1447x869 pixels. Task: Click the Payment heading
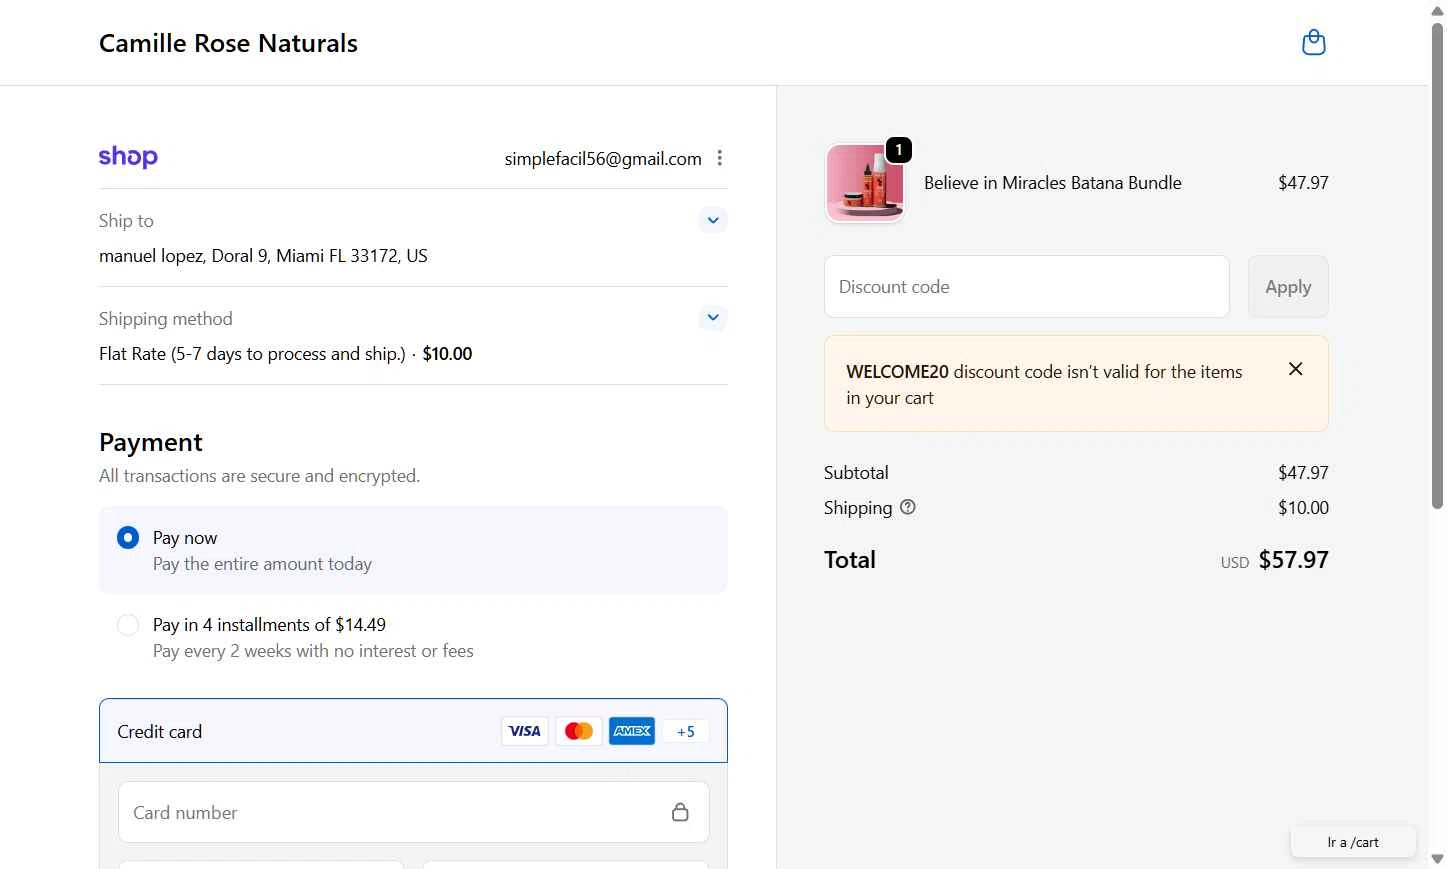click(151, 443)
